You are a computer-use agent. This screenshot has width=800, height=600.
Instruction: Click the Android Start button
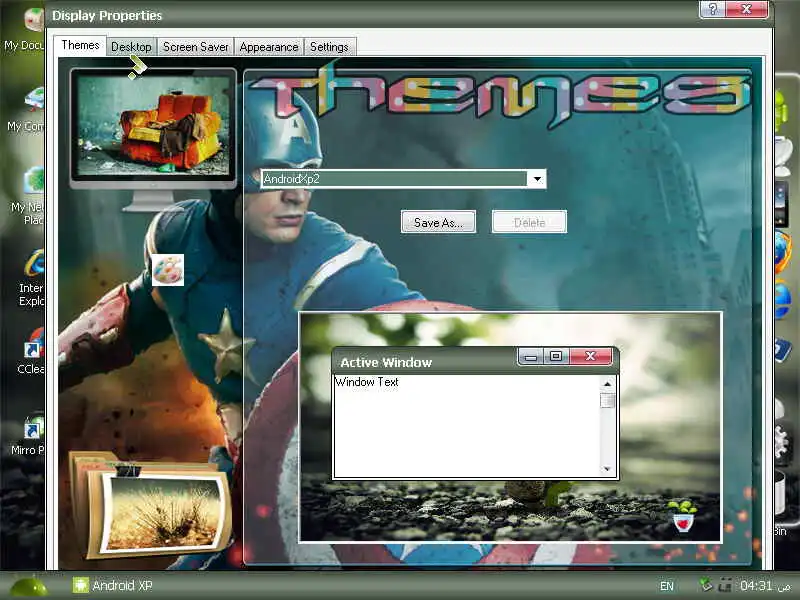click(29, 586)
